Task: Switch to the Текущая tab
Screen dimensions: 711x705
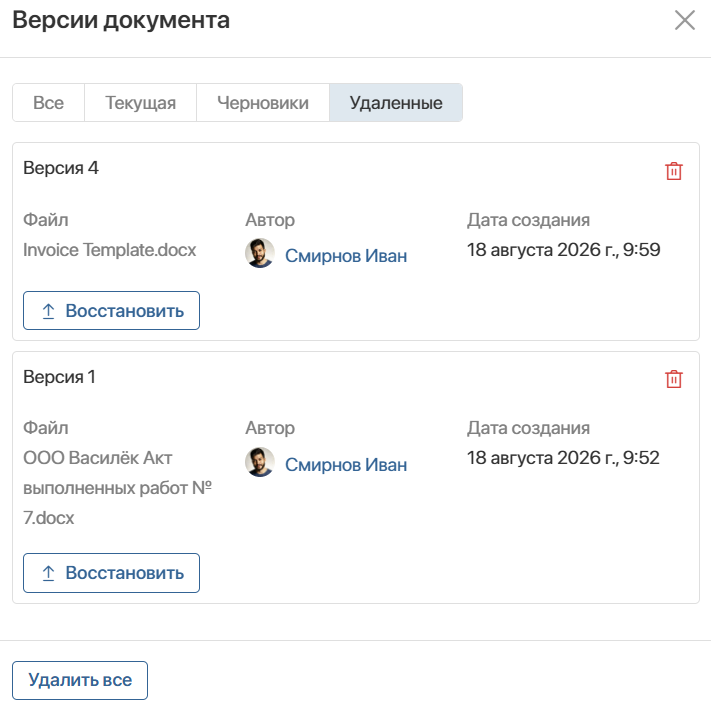Action: coord(141,102)
